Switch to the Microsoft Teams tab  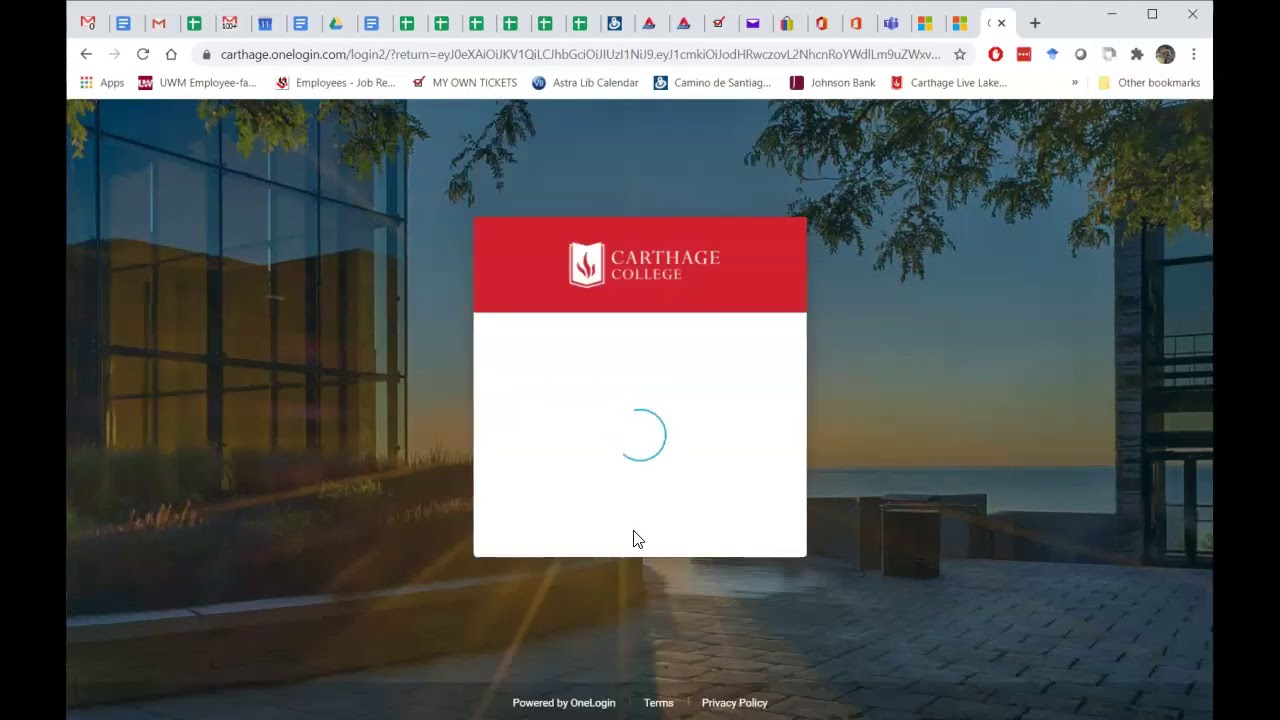click(x=891, y=23)
